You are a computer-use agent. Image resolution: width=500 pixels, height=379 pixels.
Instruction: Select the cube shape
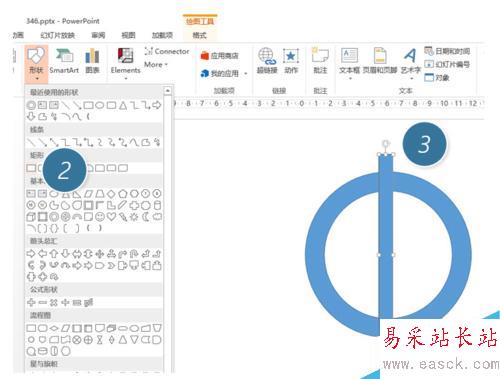tap(31, 217)
